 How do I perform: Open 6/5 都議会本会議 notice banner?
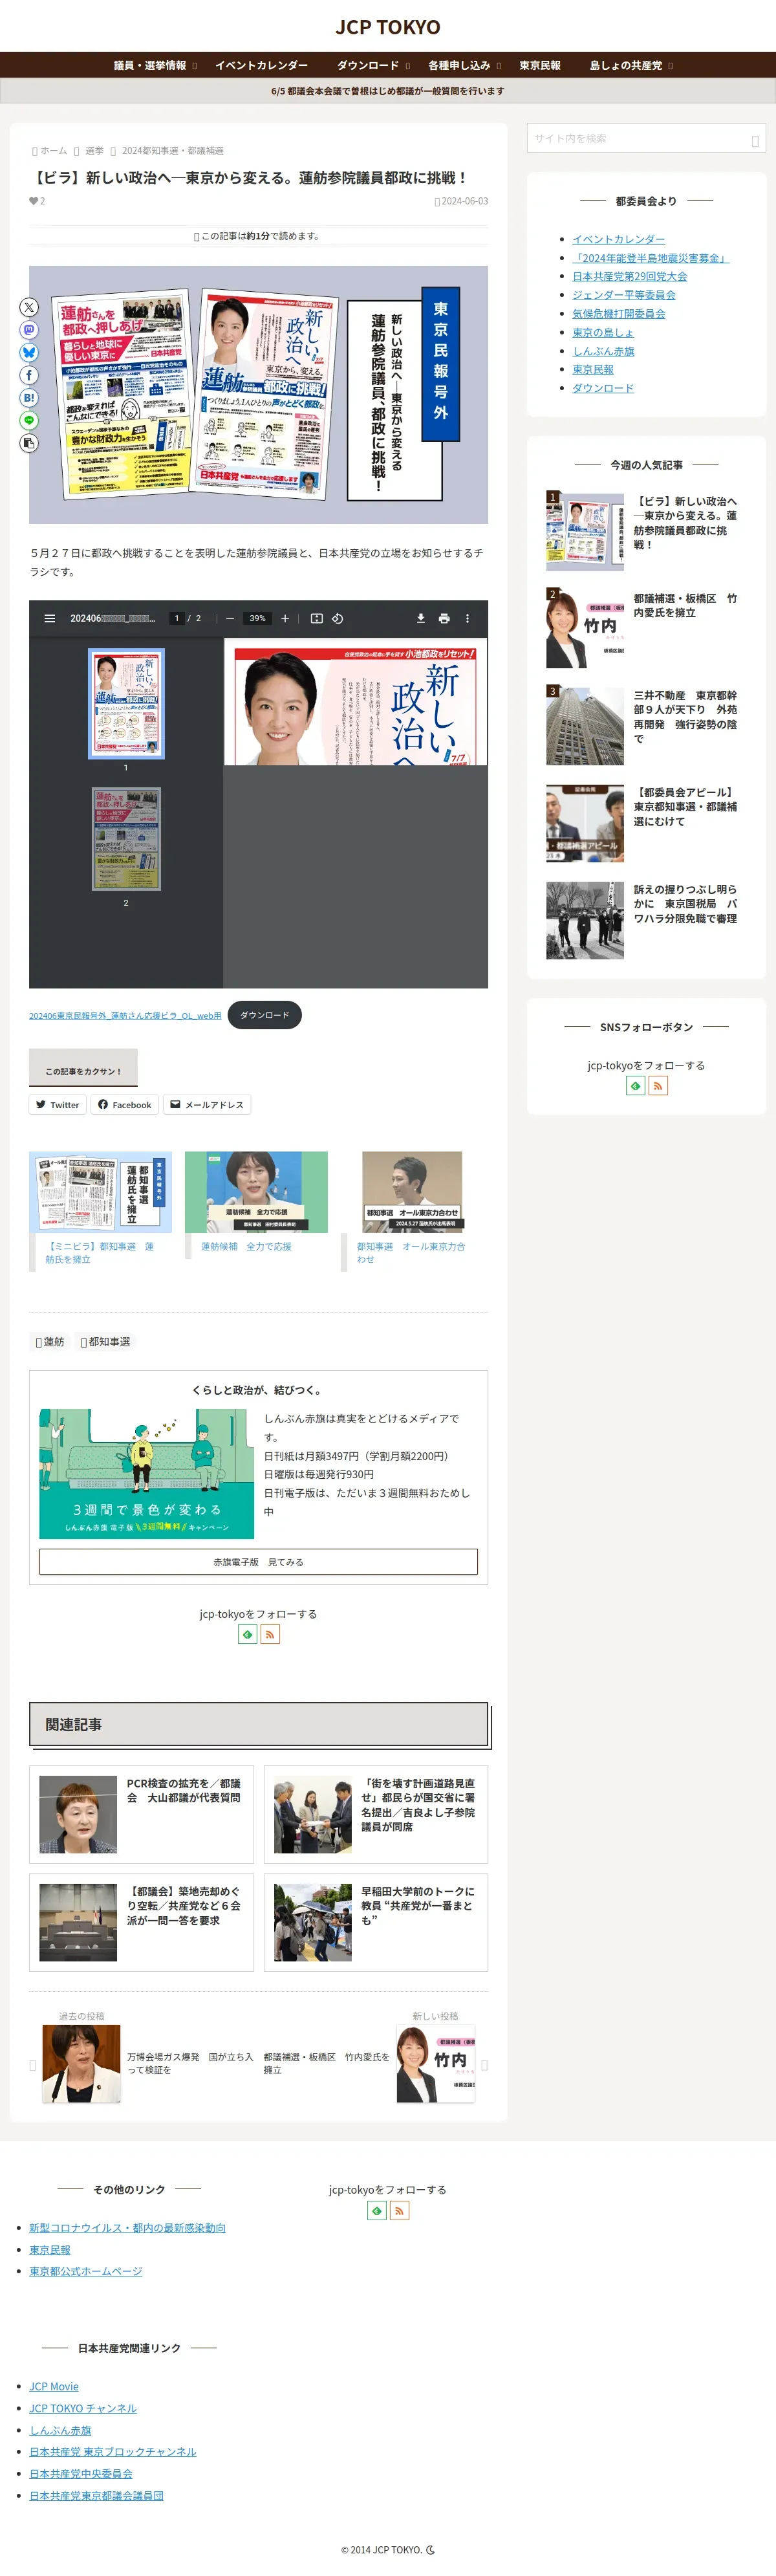pyautogui.click(x=388, y=91)
